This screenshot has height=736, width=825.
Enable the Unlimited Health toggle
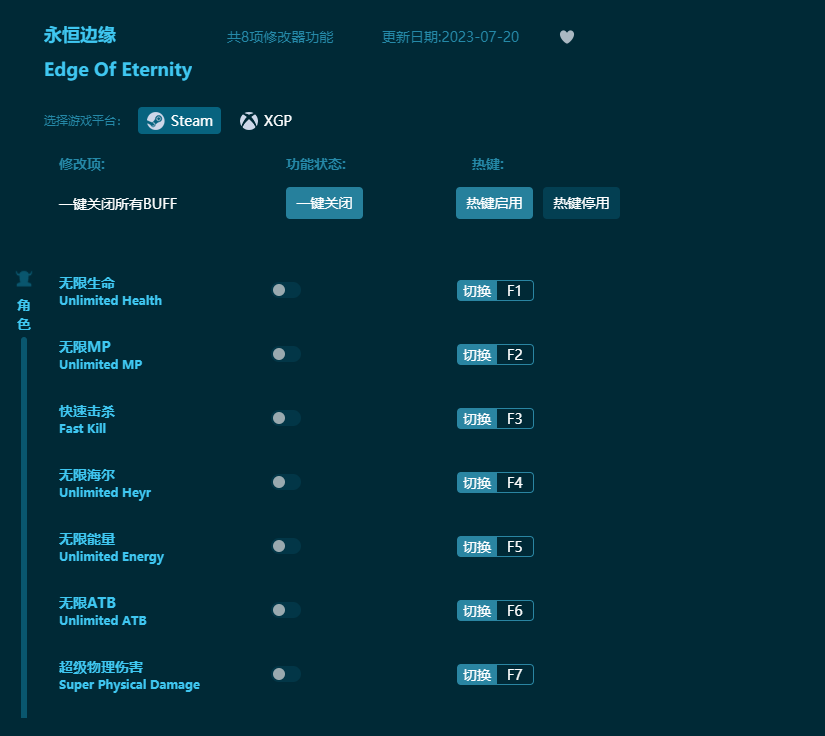click(286, 290)
